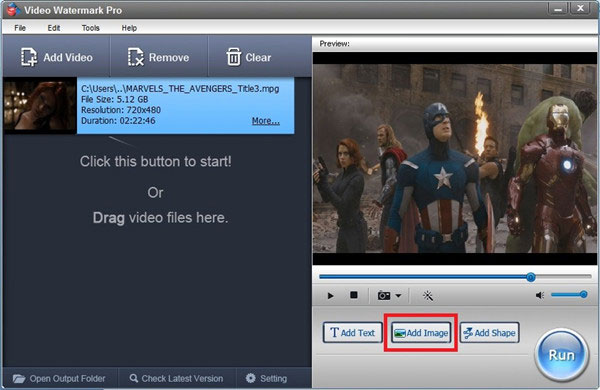Add a shape watermark
Viewport: 600px width, 390px height.
point(489,333)
